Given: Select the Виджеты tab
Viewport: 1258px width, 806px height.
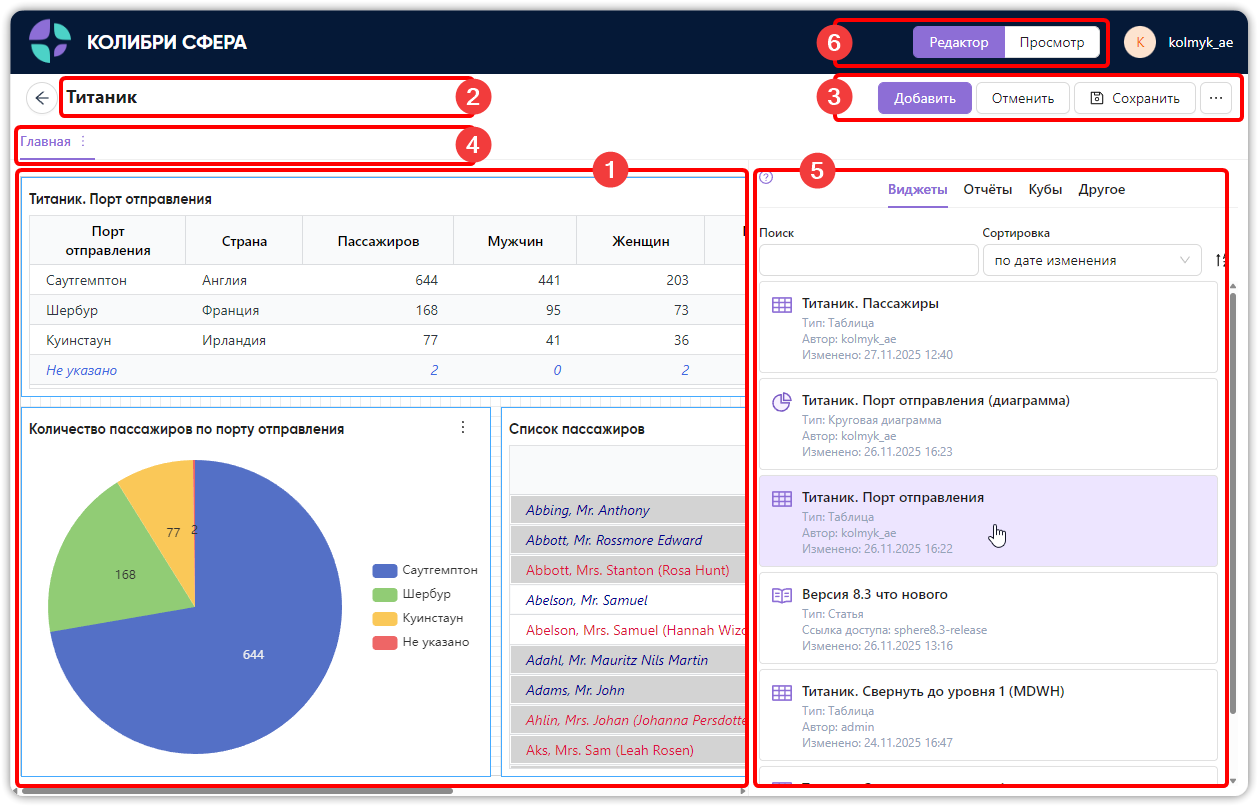Looking at the screenshot, I should [x=918, y=189].
